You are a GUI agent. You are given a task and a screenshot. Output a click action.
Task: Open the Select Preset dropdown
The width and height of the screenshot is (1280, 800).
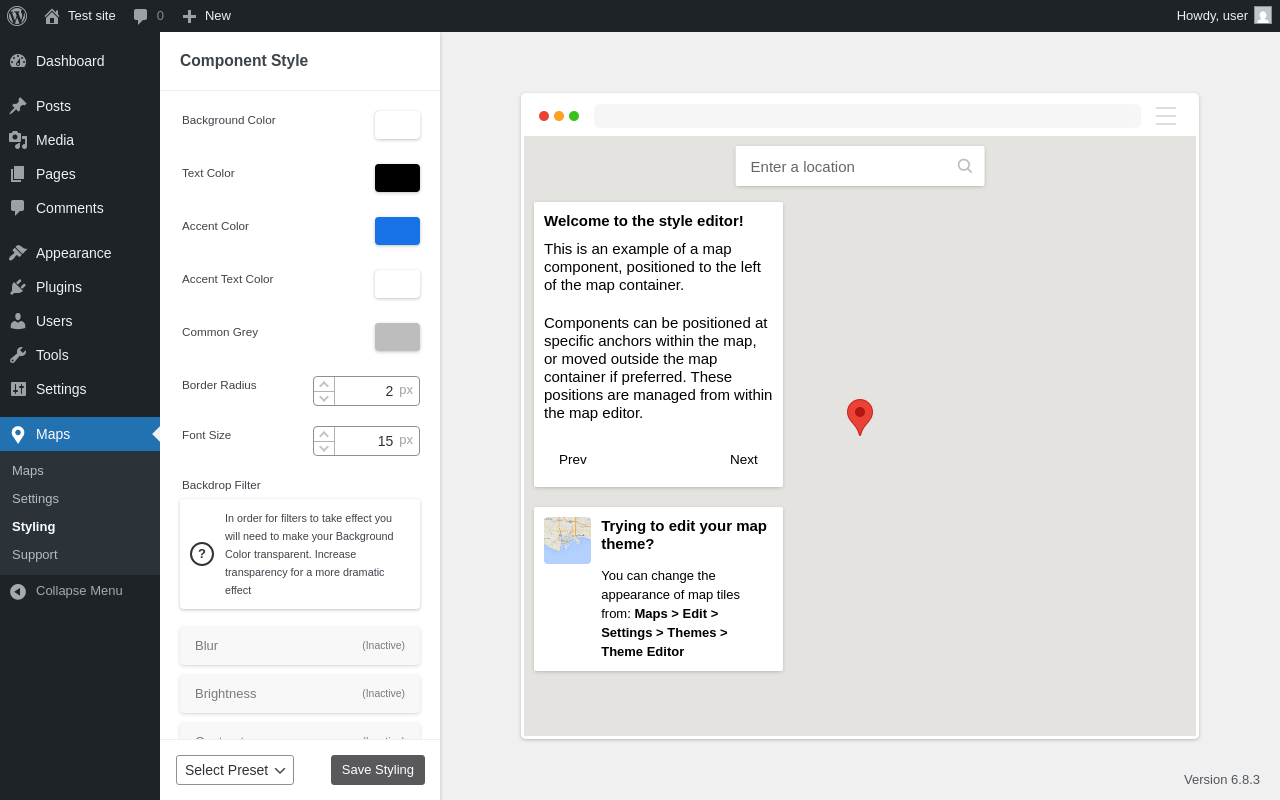pyautogui.click(x=235, y=770)
